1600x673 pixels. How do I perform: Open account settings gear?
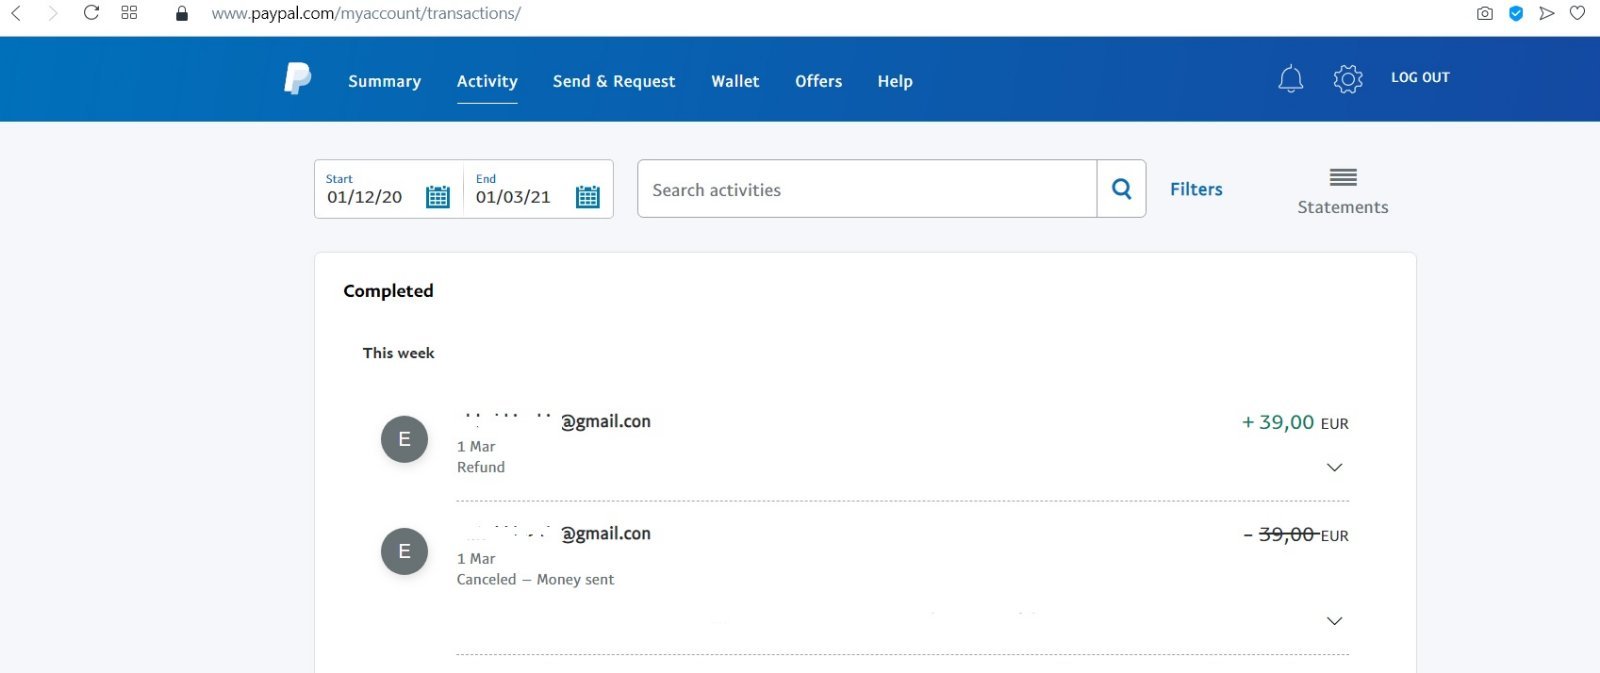[1348, 79]
